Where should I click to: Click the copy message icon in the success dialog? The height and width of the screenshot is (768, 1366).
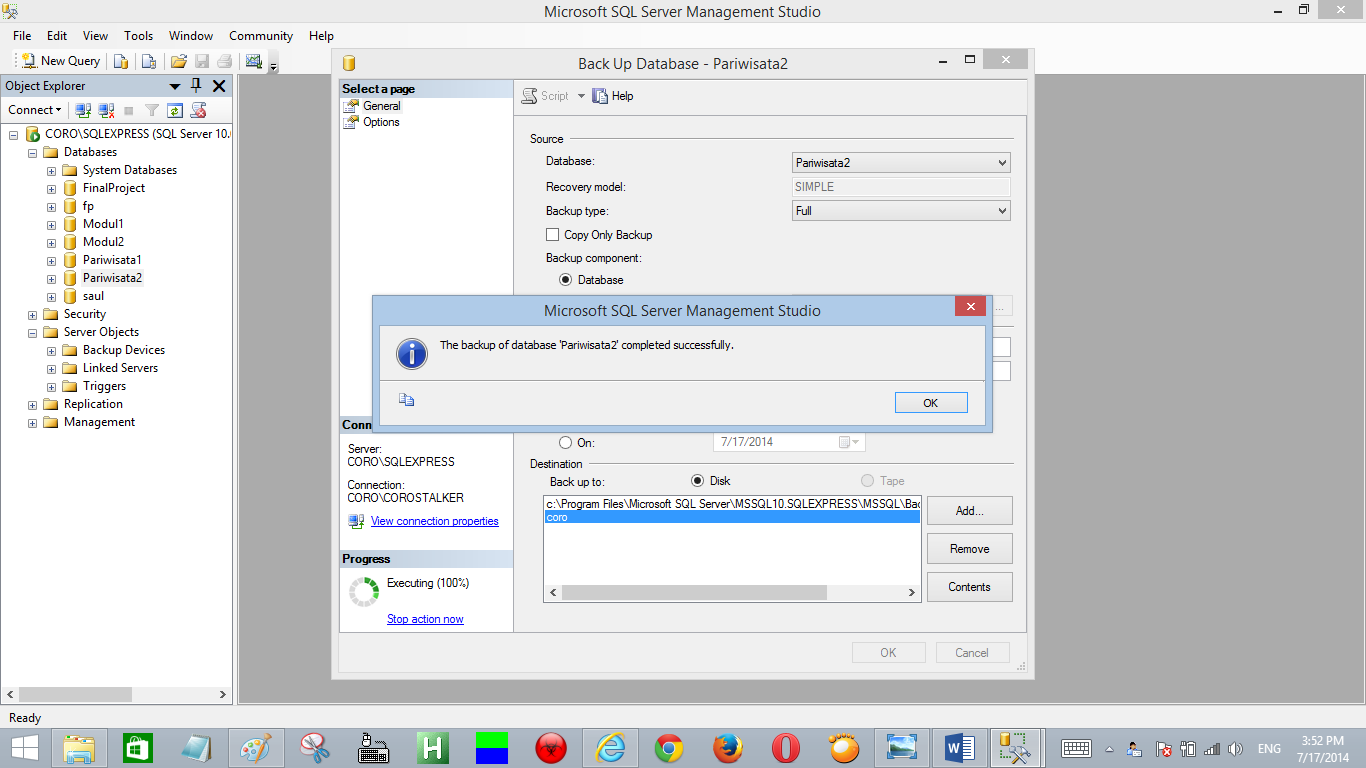pos(406,400)
